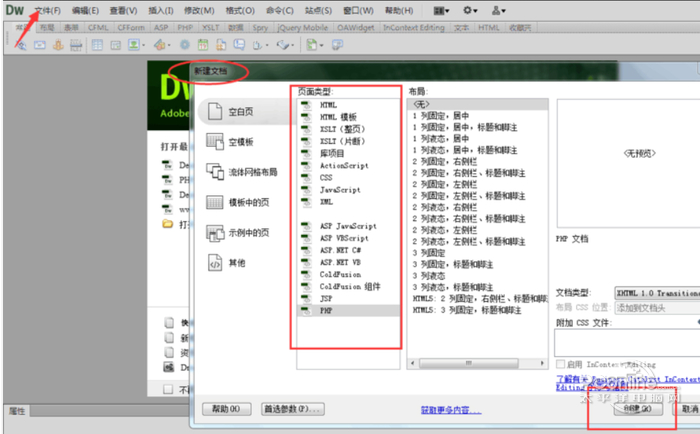700x434 pixels.
Task: Insert a comment using the toolbar icon
Action: pyautogui.click(x=239, y=45)
